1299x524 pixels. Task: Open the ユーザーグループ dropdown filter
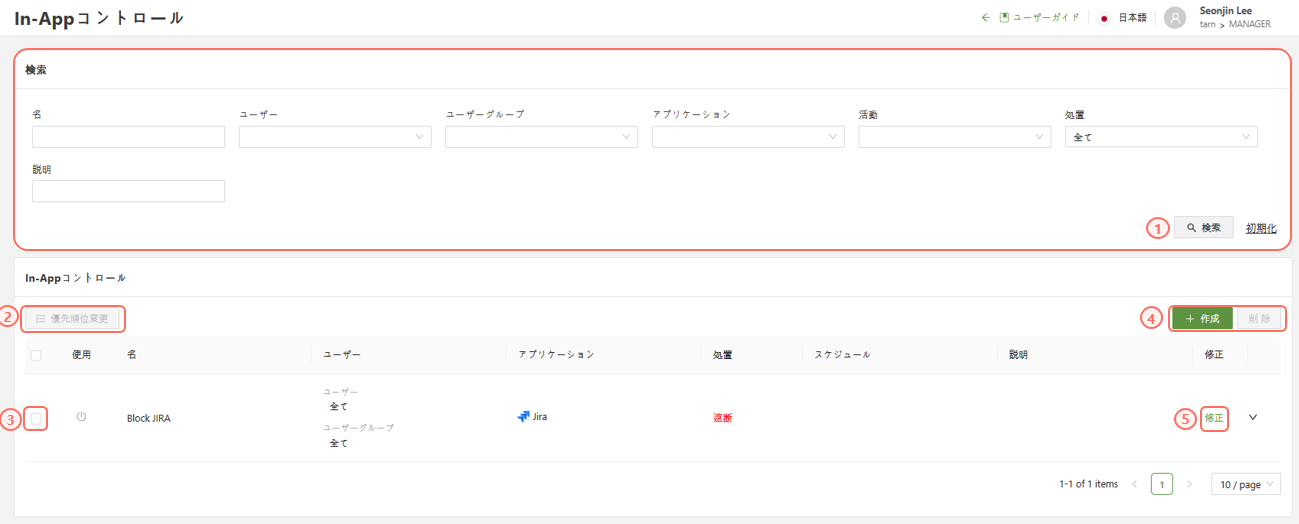pyautogui.click(x=541, y=137)
